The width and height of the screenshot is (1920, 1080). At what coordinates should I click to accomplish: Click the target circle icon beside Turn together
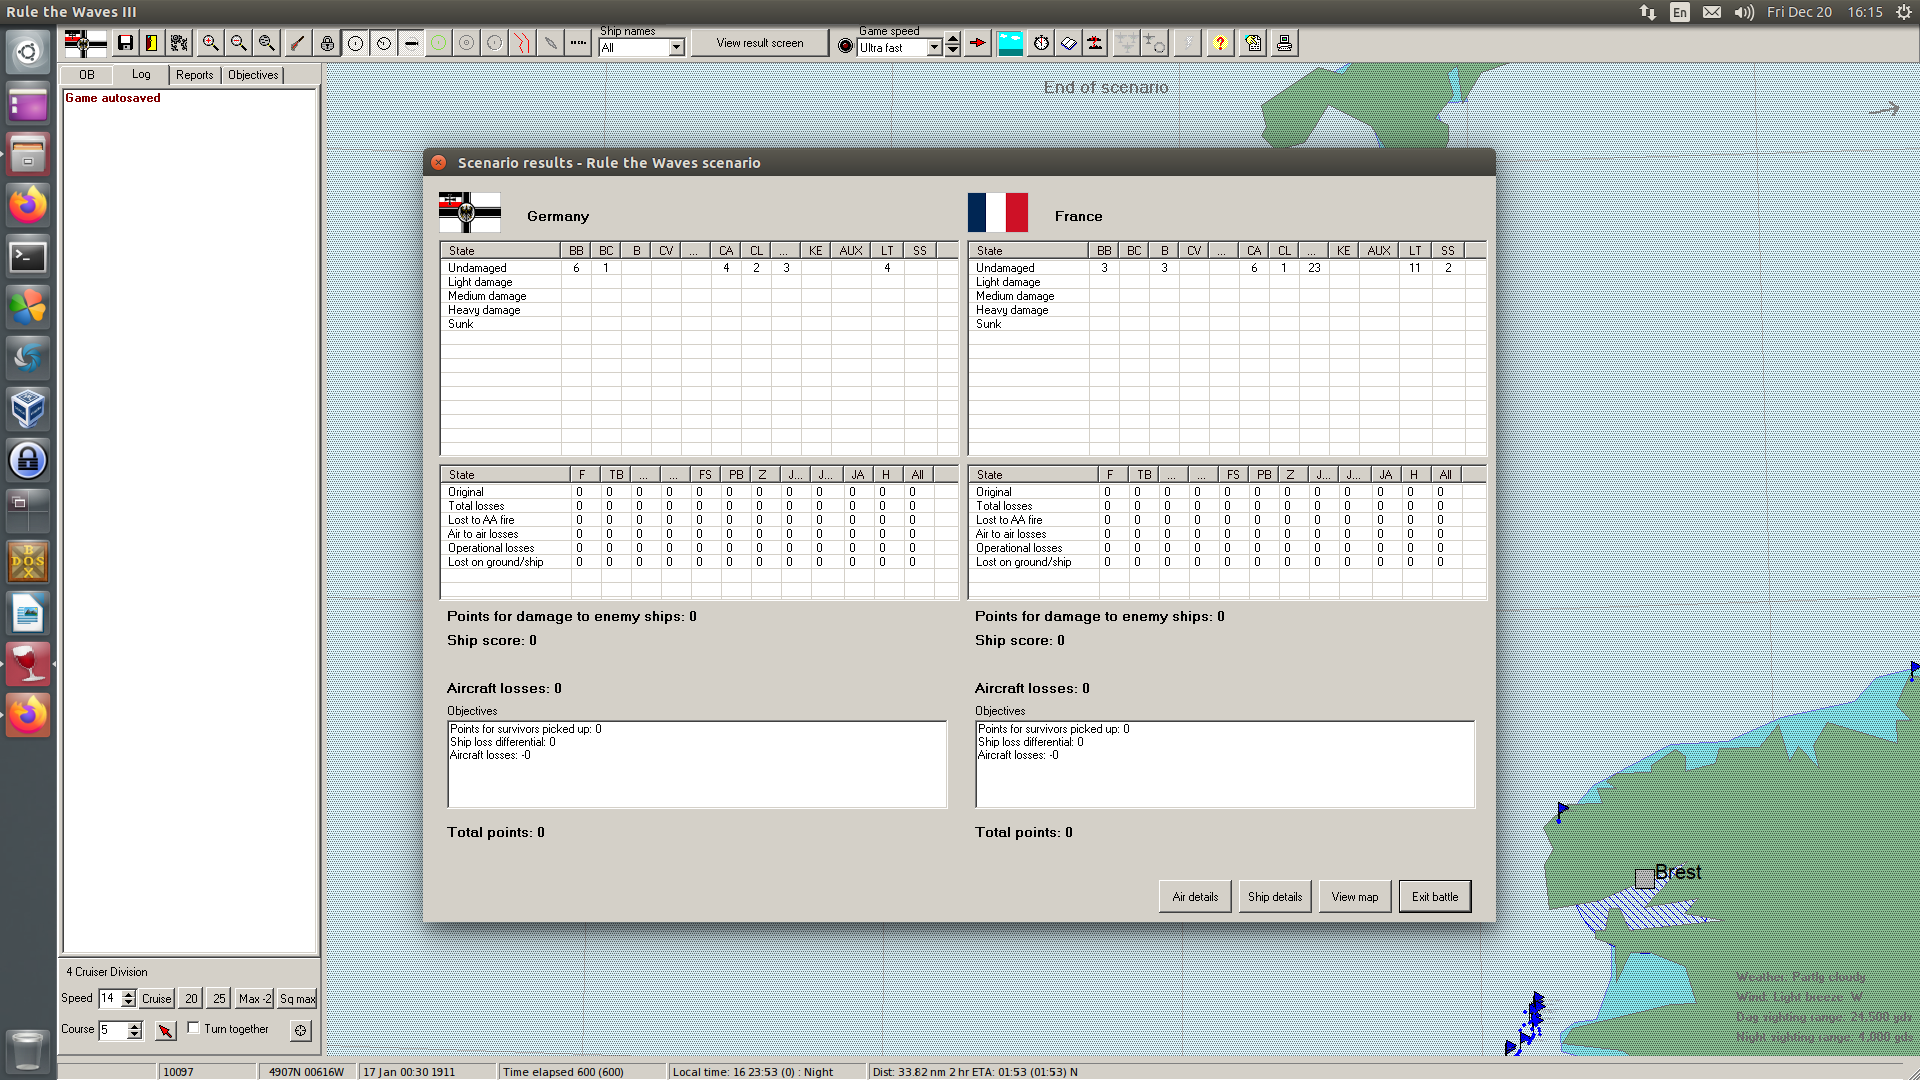point(300,1030)
